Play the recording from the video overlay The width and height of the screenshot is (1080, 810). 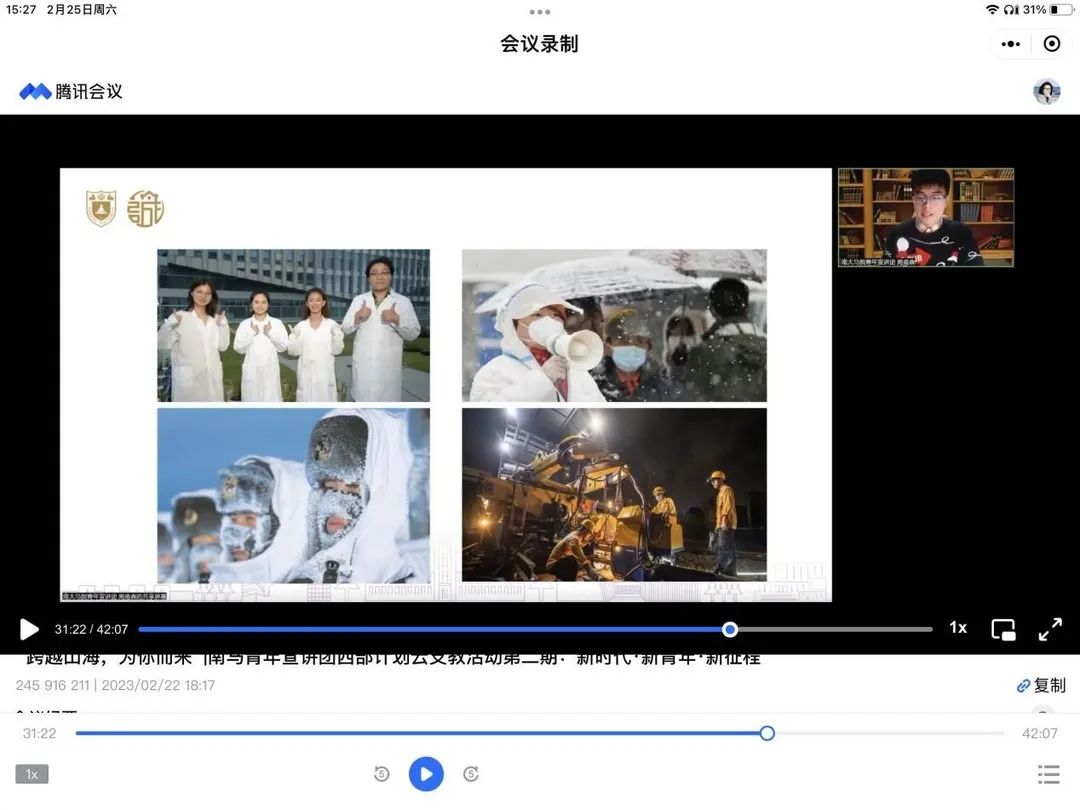click(x=29, y=629)
